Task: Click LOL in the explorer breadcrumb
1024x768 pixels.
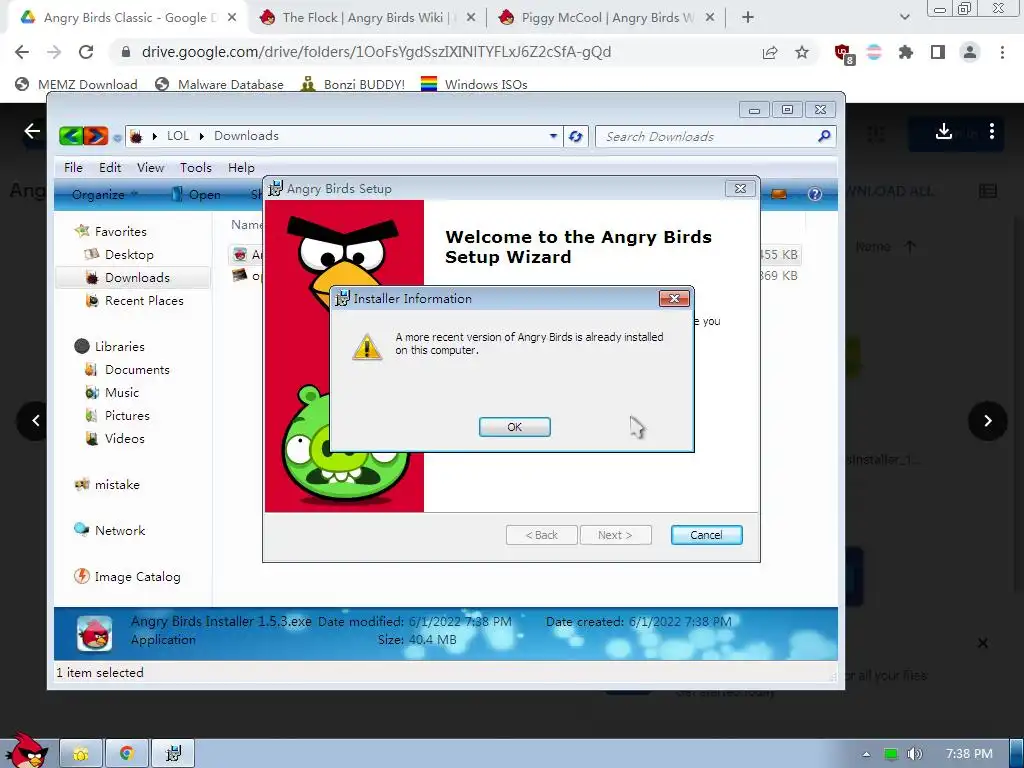Action: [x=178, y=136]
